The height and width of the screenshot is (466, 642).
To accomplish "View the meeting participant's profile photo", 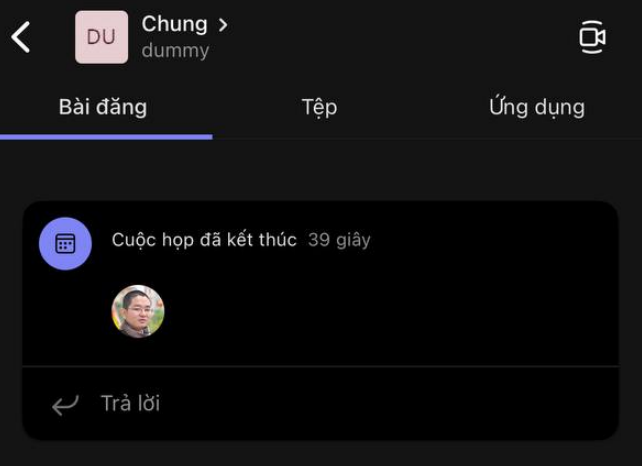I will (x=138, y=311).
